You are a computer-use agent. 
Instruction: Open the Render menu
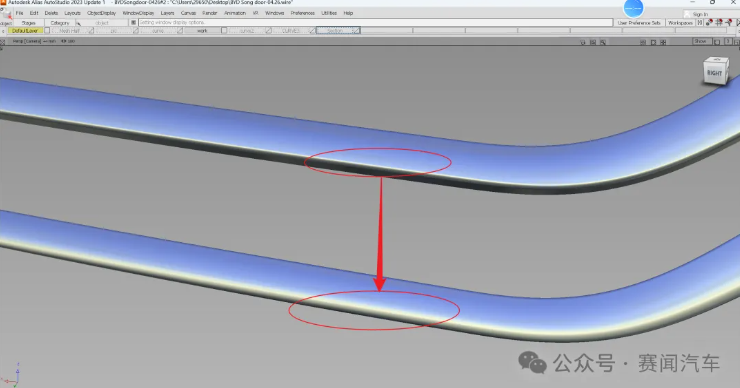(x=210, y=13)
